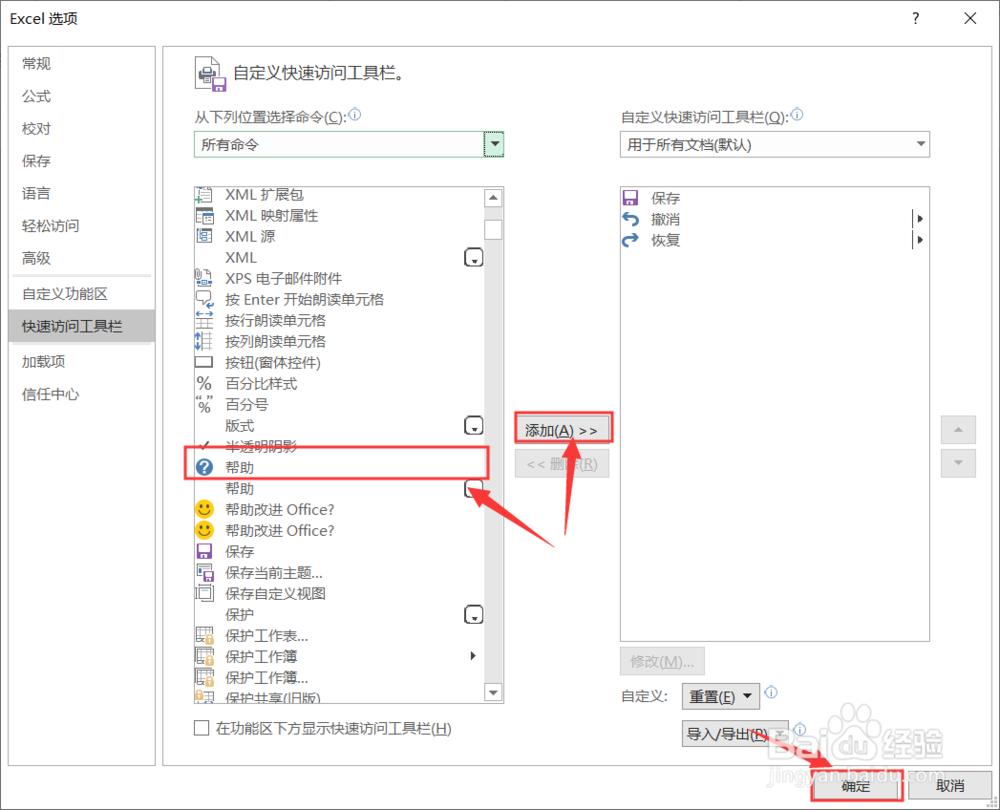Click info icon beside 从下列位置选择命令
Viewport: 1000px width, 810px height.
click(355, 115)
